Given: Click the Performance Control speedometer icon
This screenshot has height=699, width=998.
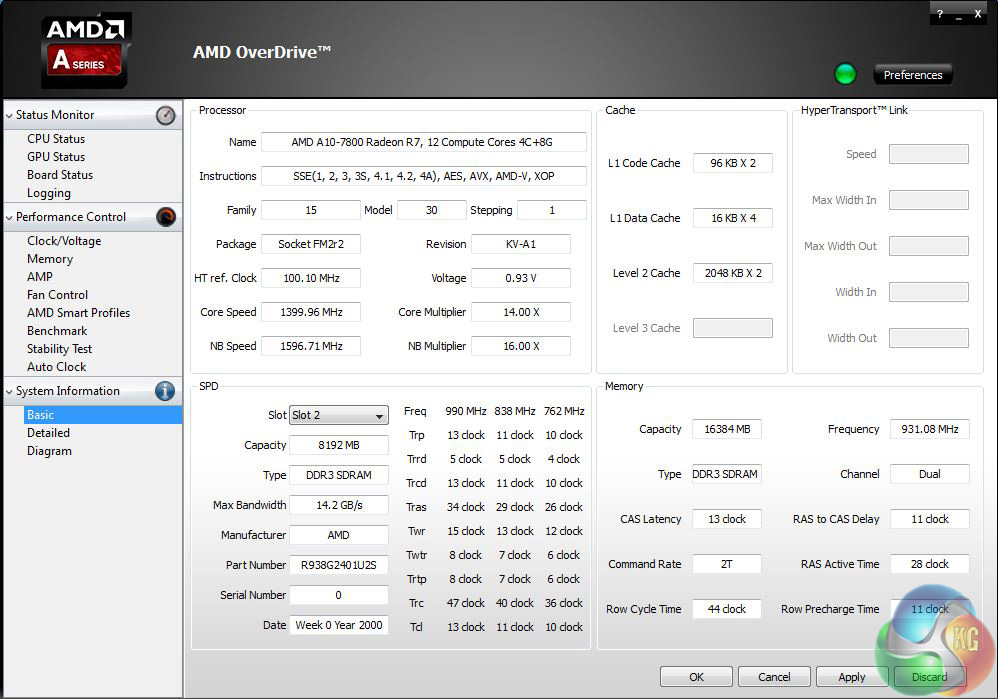Looking at the screenshot, I should click(x=166, y=217).
